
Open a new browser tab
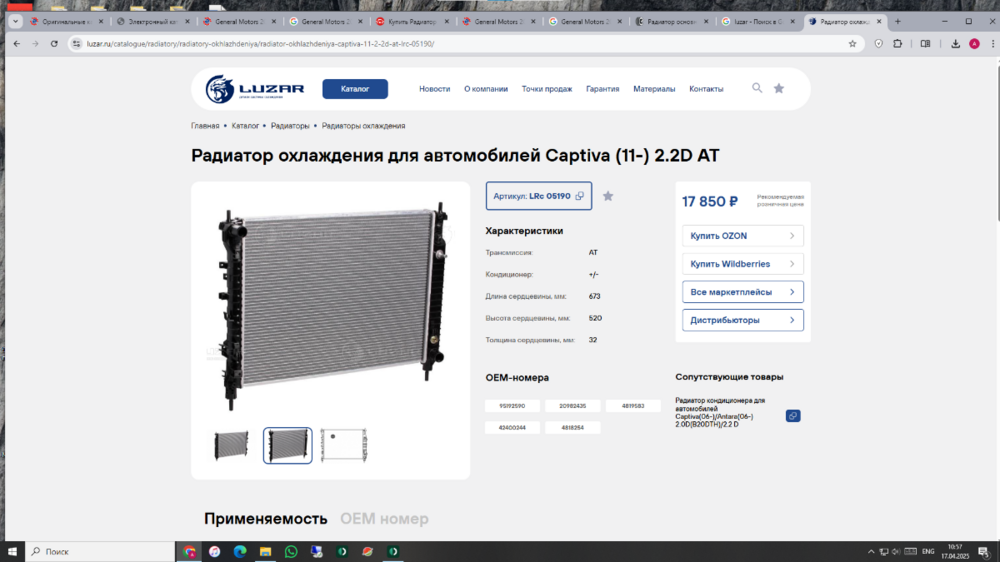[897, 21]
